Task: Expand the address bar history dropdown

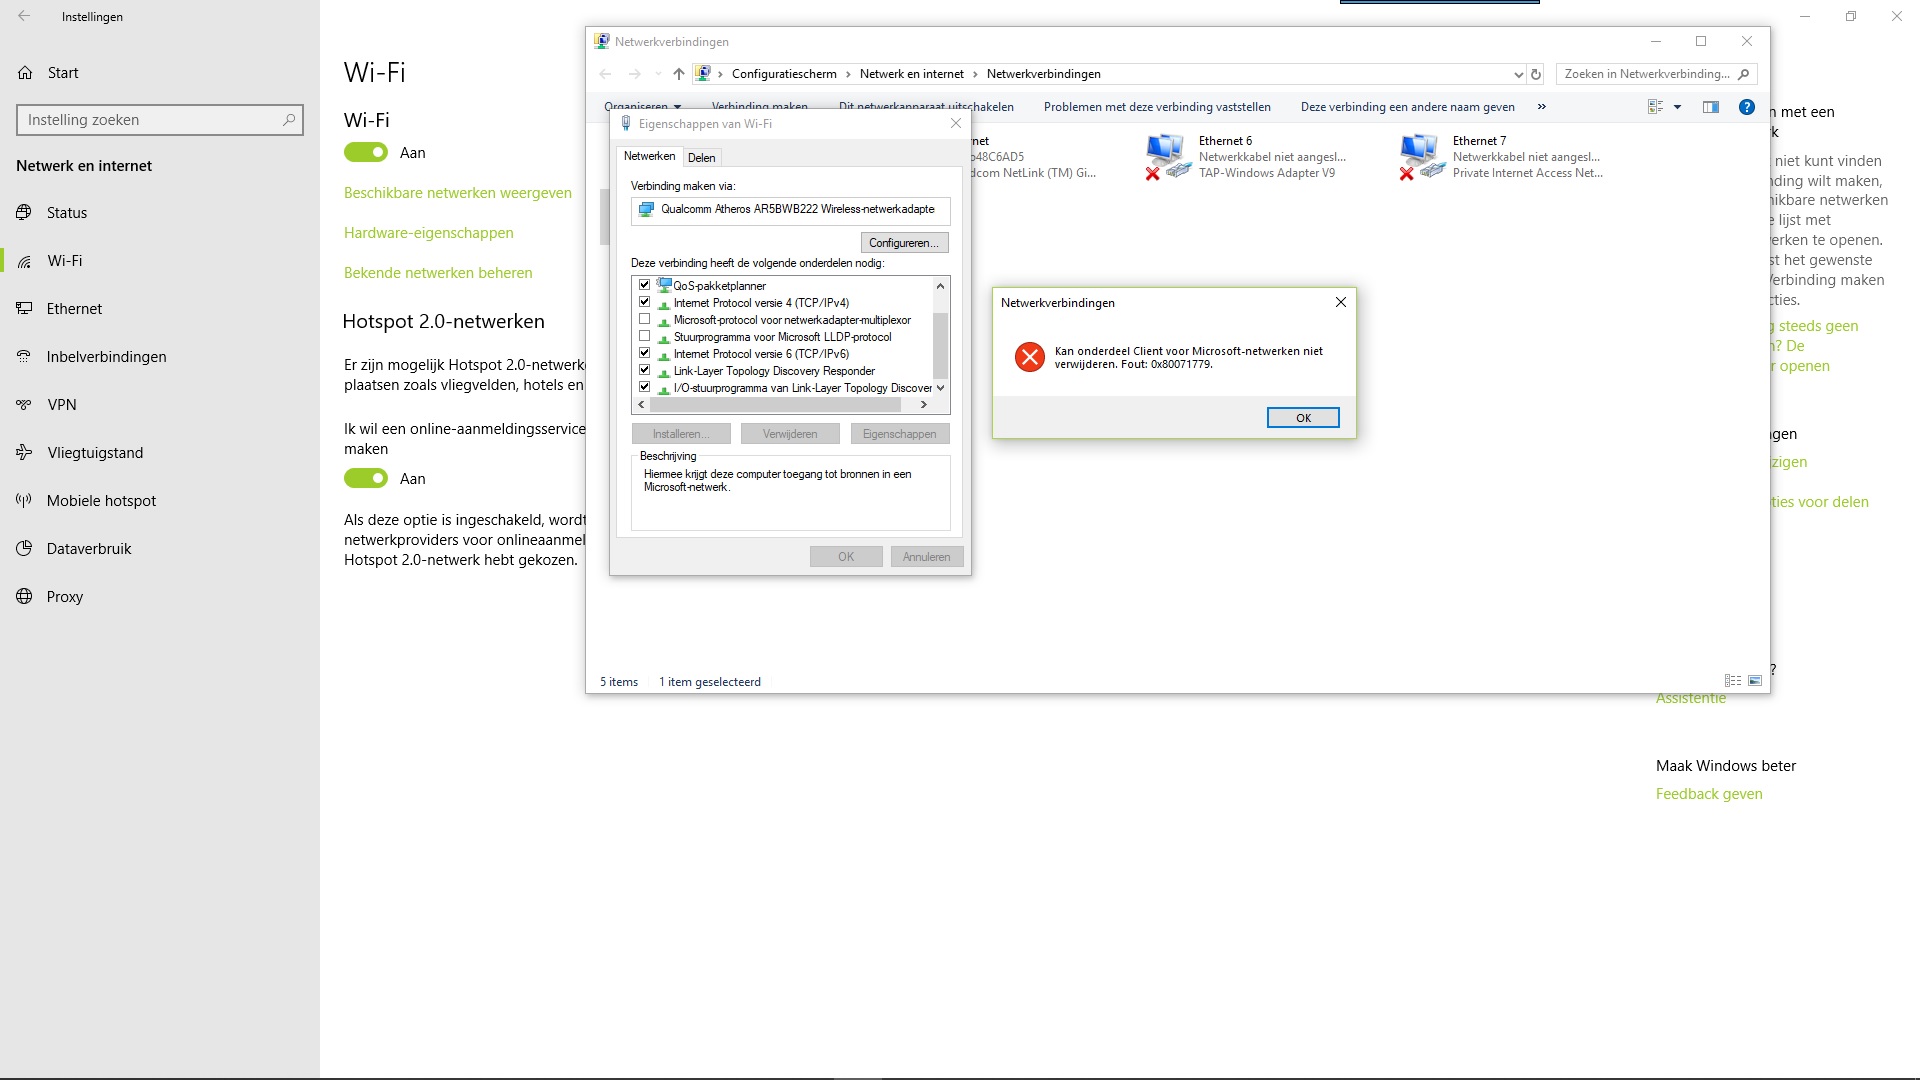Action: [1518, 74]
